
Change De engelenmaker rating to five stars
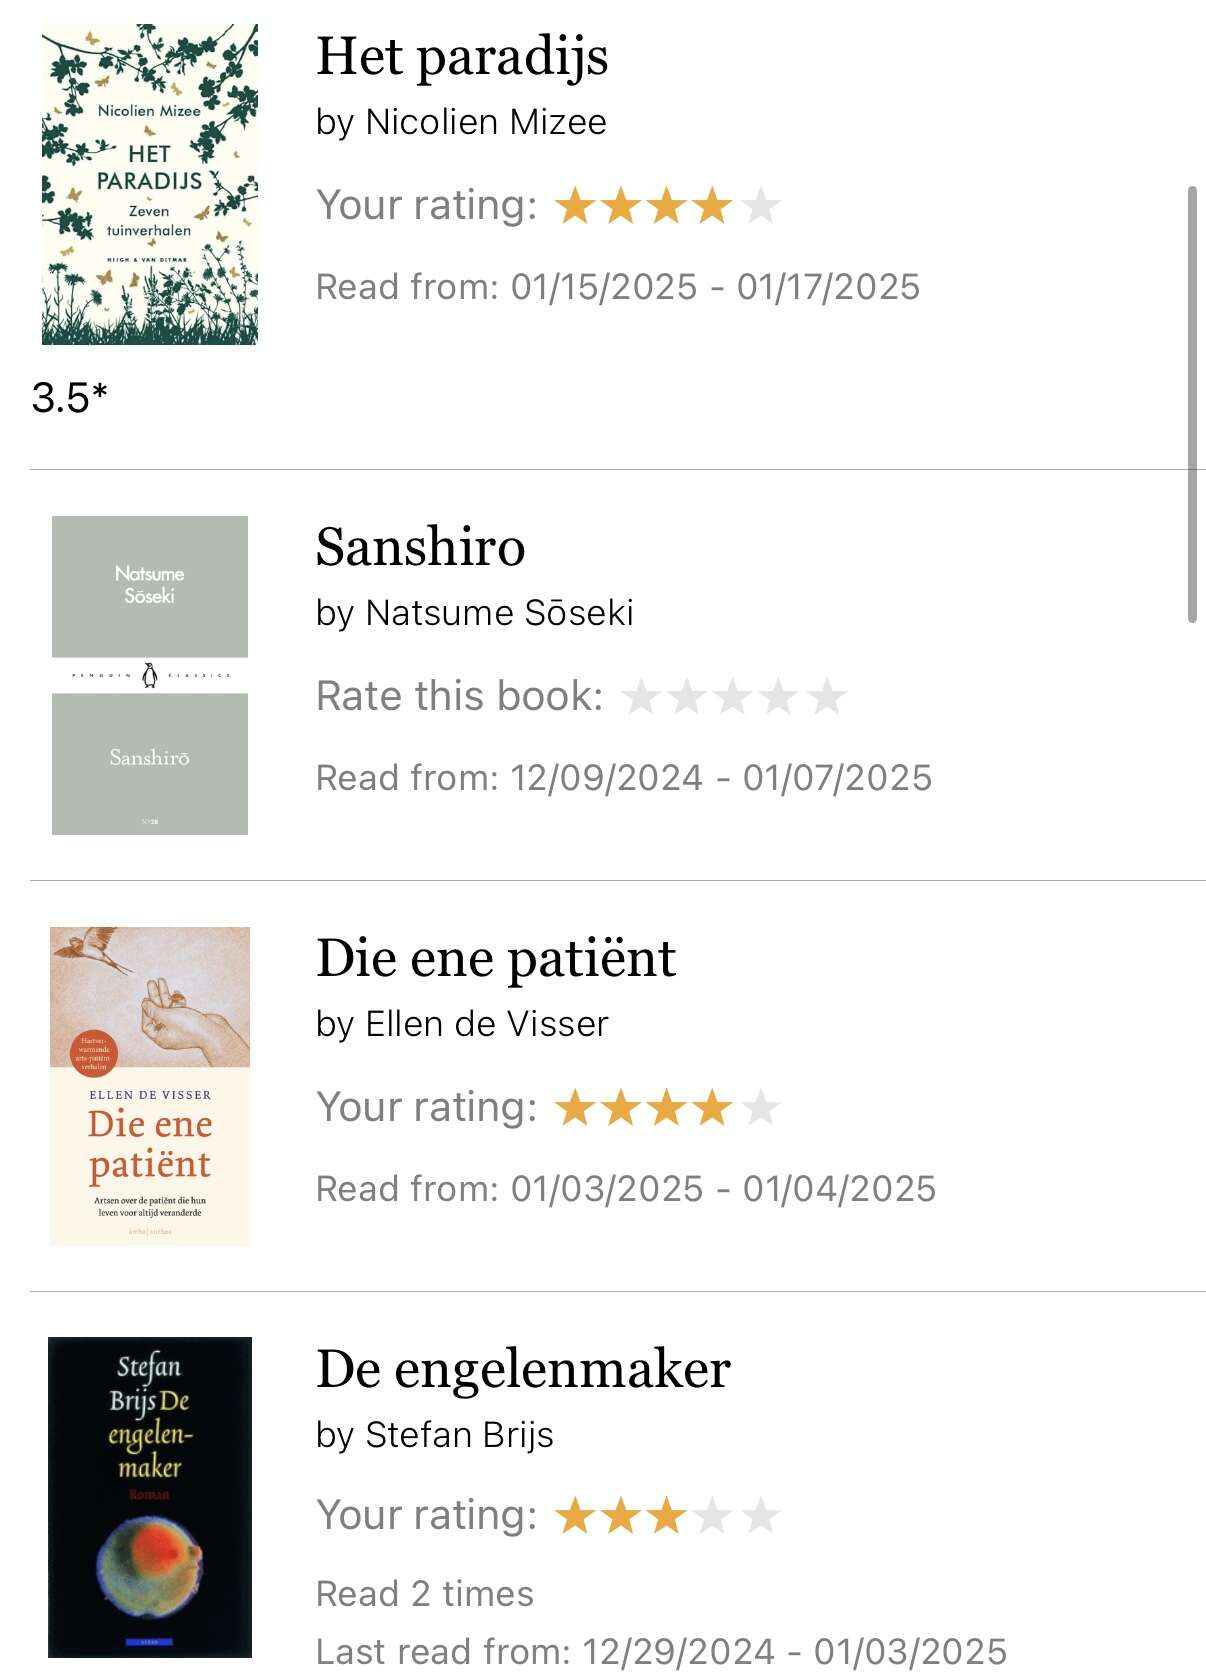point(760,1516)
